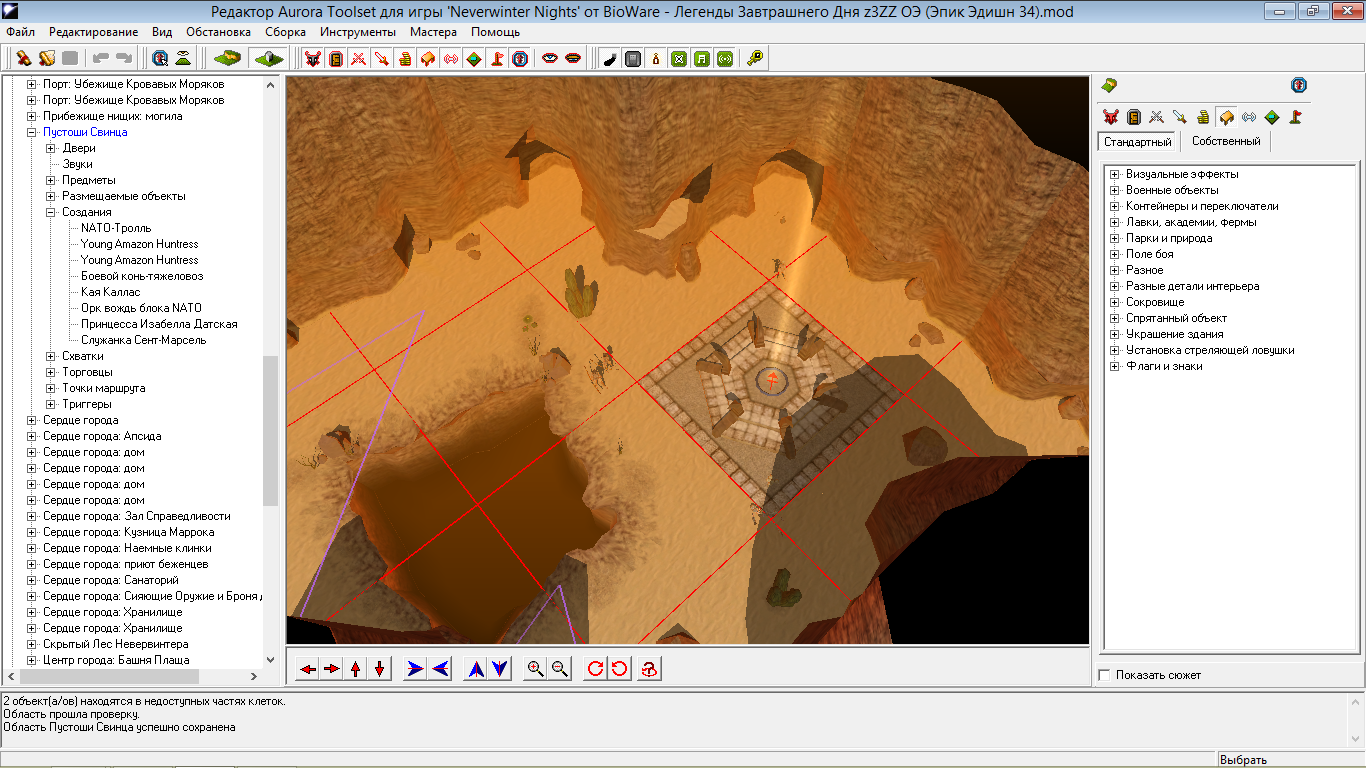
Task: Click the stone circle placeable in viewport
Action: point(770,380)
